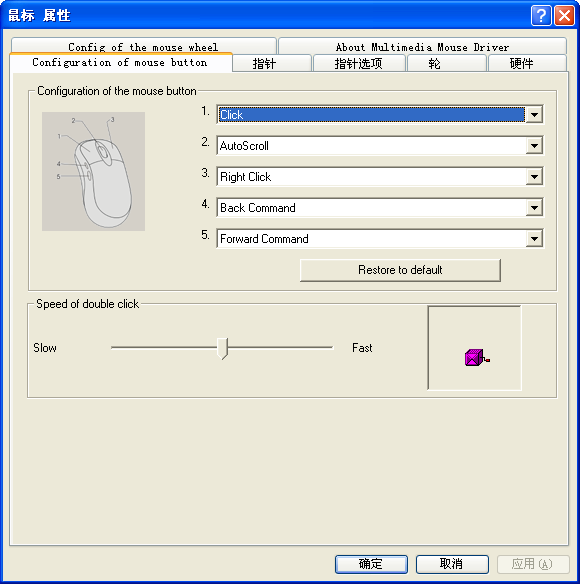Image resolution: width=580 pixels, height=584 pixels.
Task: Click the blue help question mark icon
Action: (x=541, y=16)
